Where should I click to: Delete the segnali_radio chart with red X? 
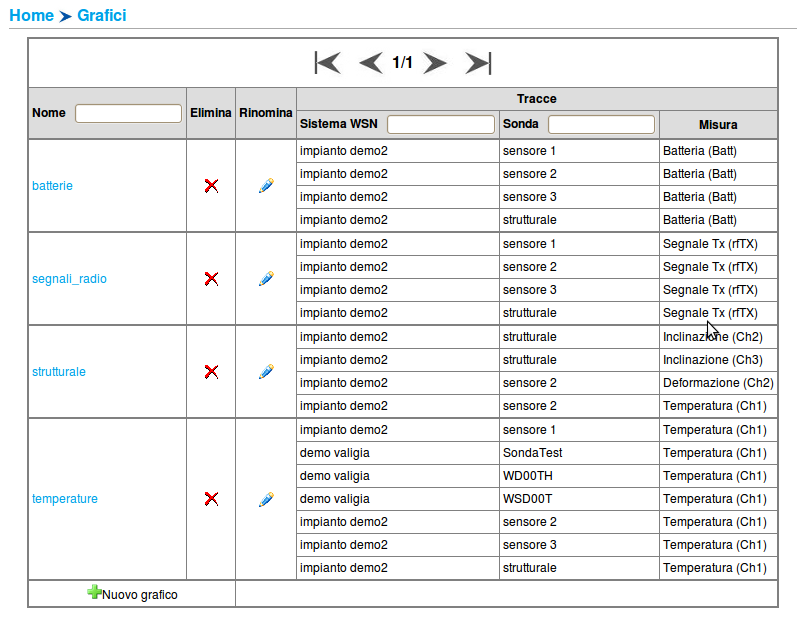click(x=211, y=279)
